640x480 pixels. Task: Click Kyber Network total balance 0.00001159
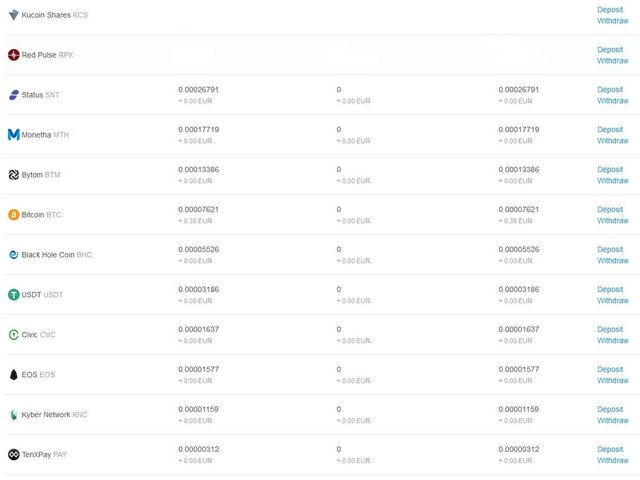click(x=519, y=410)
